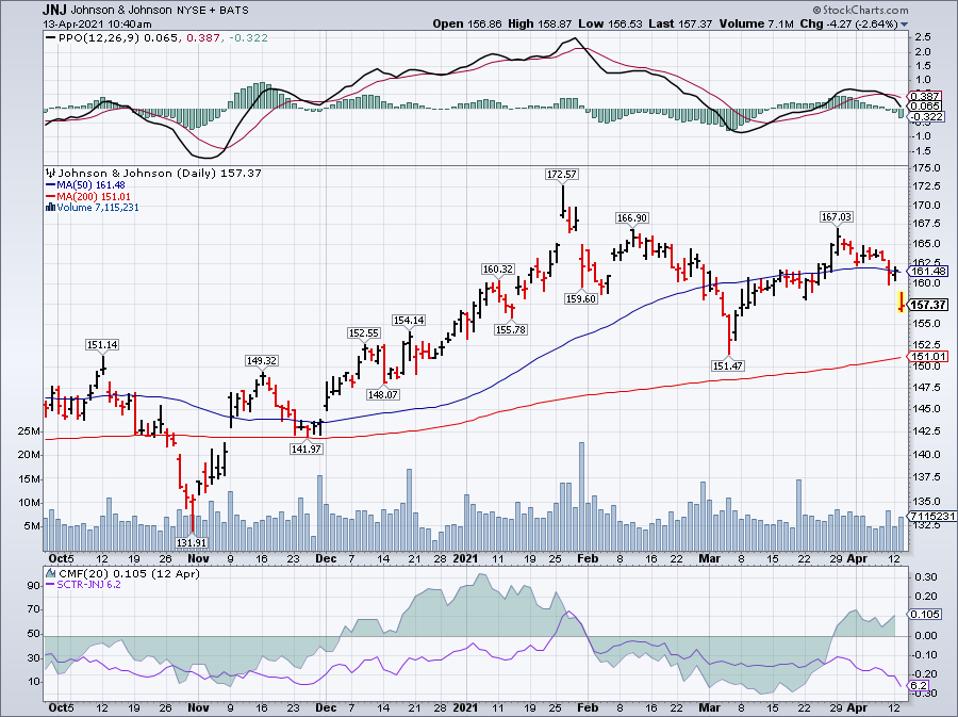Click the yellow-highlighted latest price candle

901,302
